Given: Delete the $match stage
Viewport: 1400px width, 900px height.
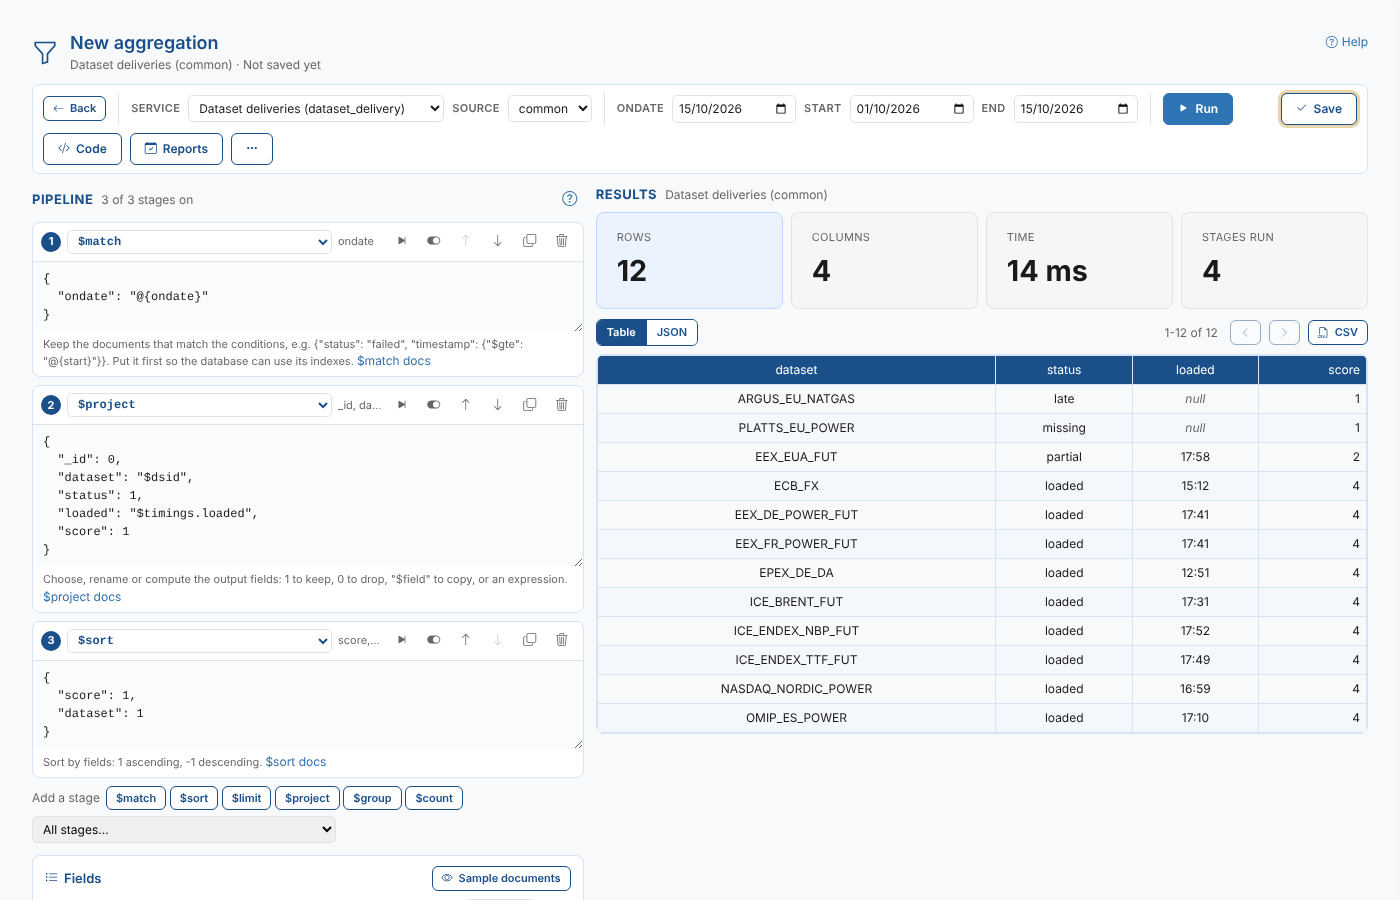Looking at the screenshot, I should point(562,241).
